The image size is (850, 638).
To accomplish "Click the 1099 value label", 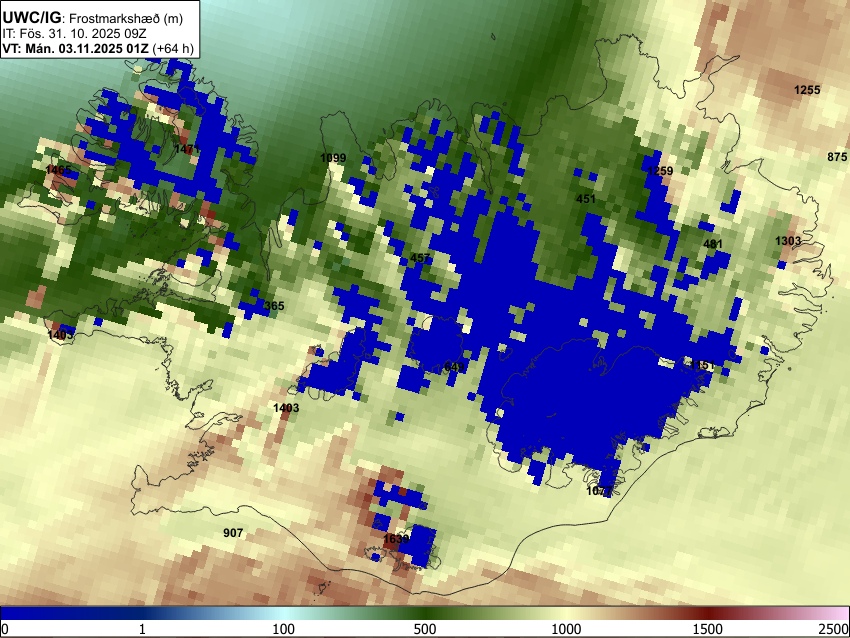I will (333, 158).
